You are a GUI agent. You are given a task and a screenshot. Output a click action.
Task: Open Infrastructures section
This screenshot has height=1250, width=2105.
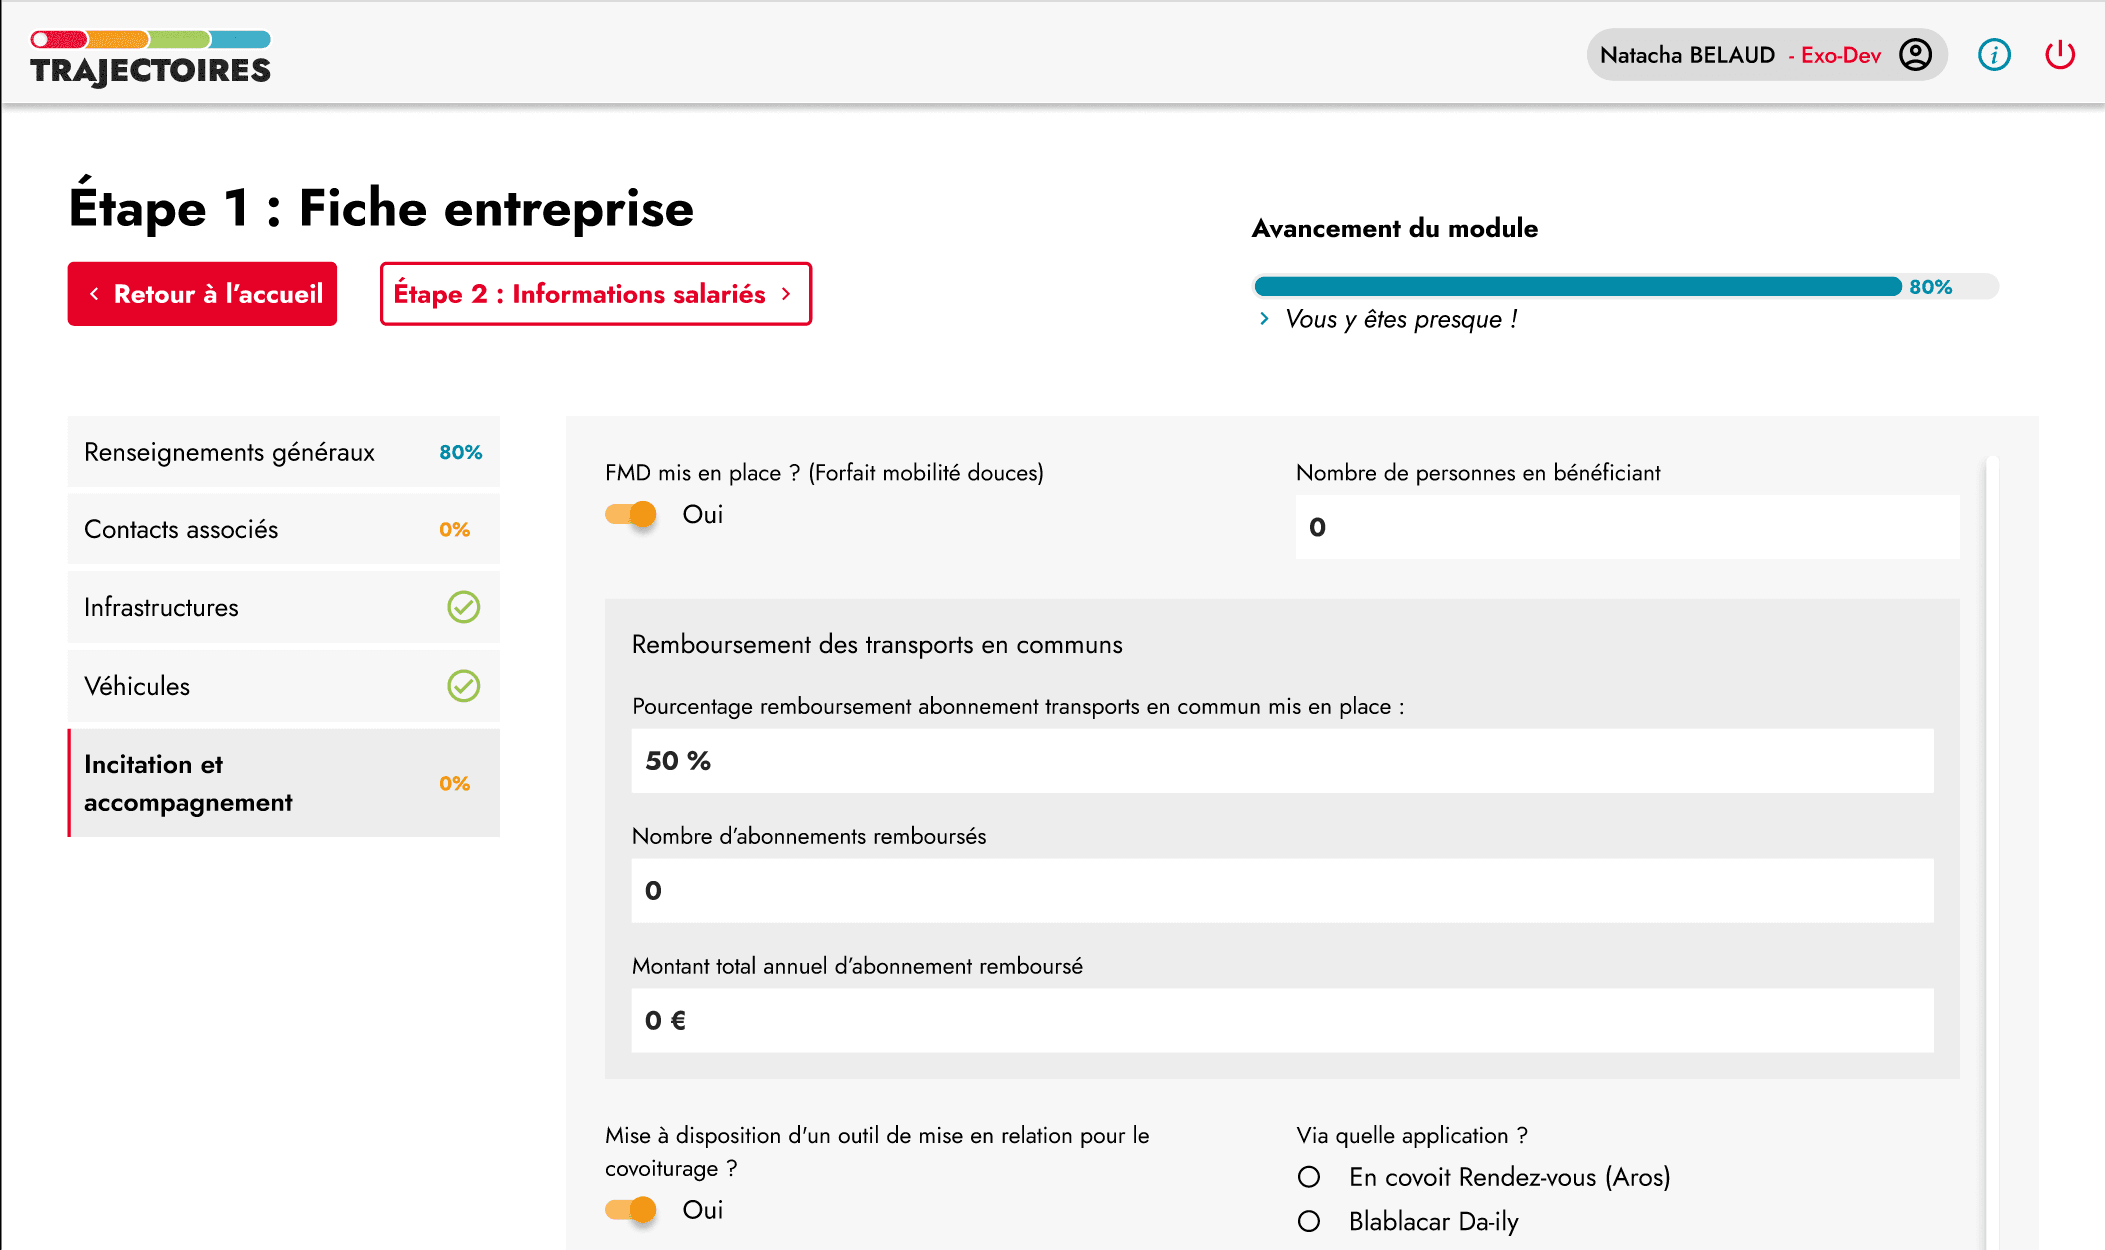coord(284,607)
